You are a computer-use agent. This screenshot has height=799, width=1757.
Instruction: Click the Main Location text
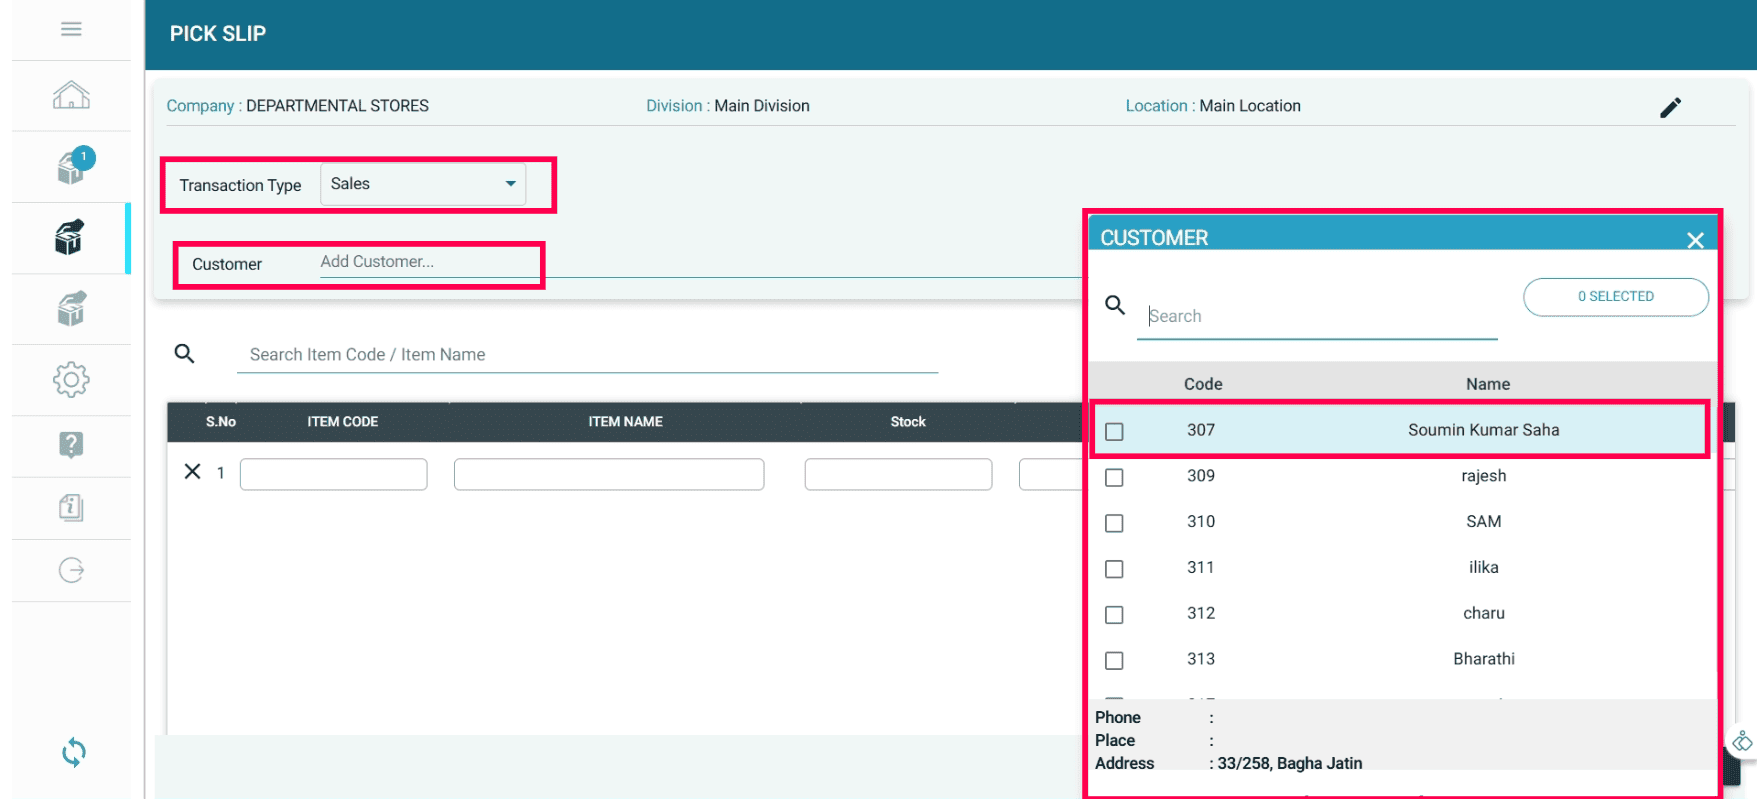pyautogui.click(x=1250, y=106)
